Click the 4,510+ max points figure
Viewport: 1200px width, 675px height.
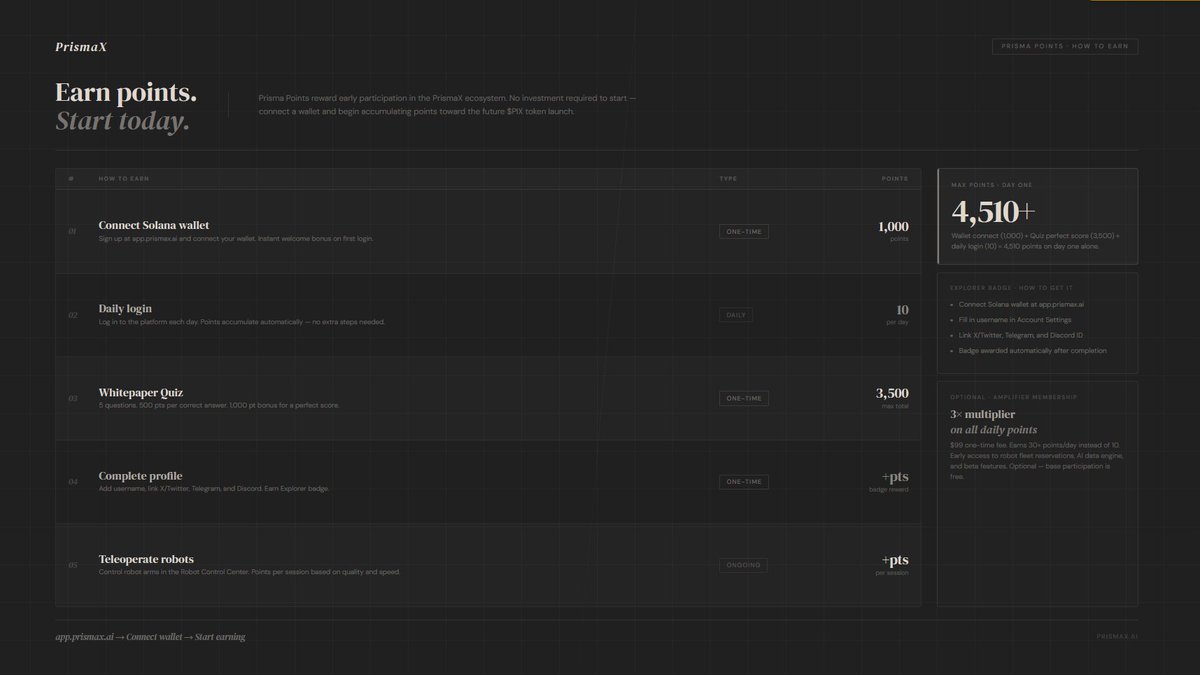pos(993,212)
